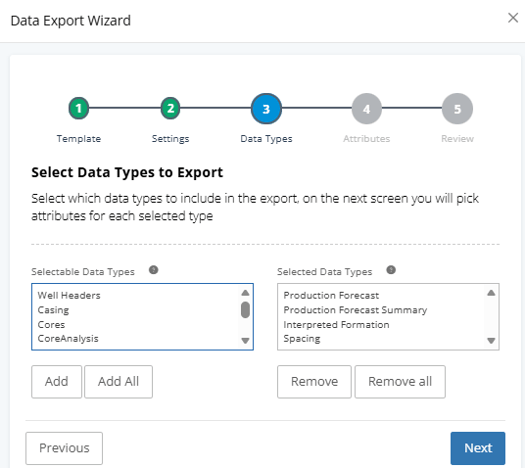Select Interpreted Formation item
The width and height of the screenshot is (525, 468).
pos(336,324)
